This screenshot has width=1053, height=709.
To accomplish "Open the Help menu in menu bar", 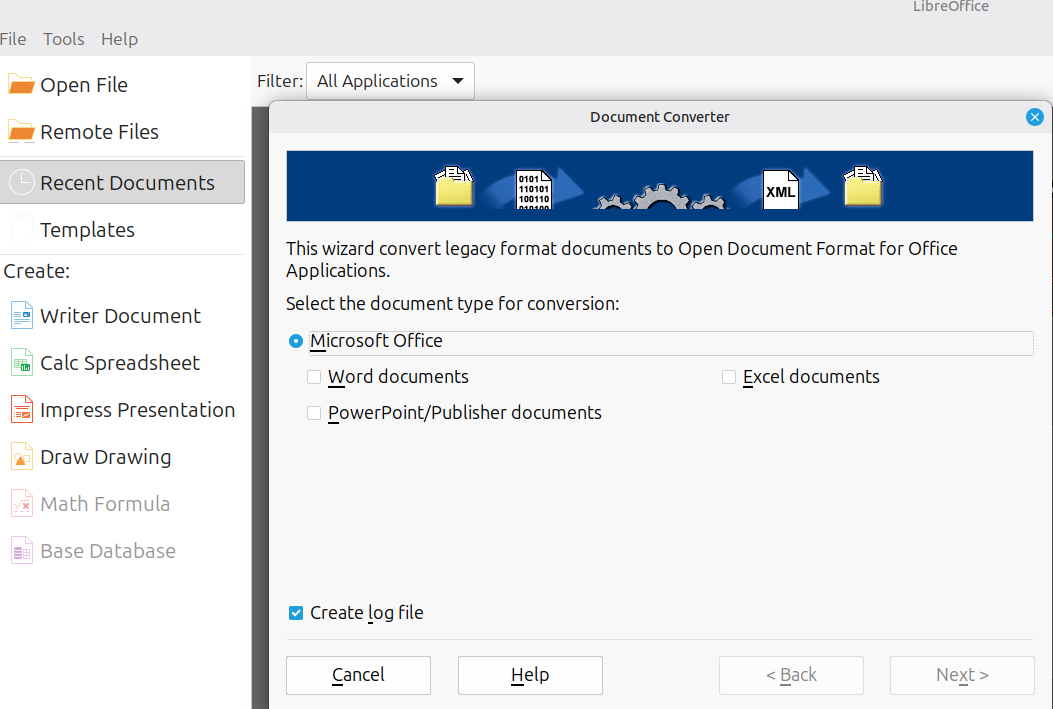I will coord(120,39).
